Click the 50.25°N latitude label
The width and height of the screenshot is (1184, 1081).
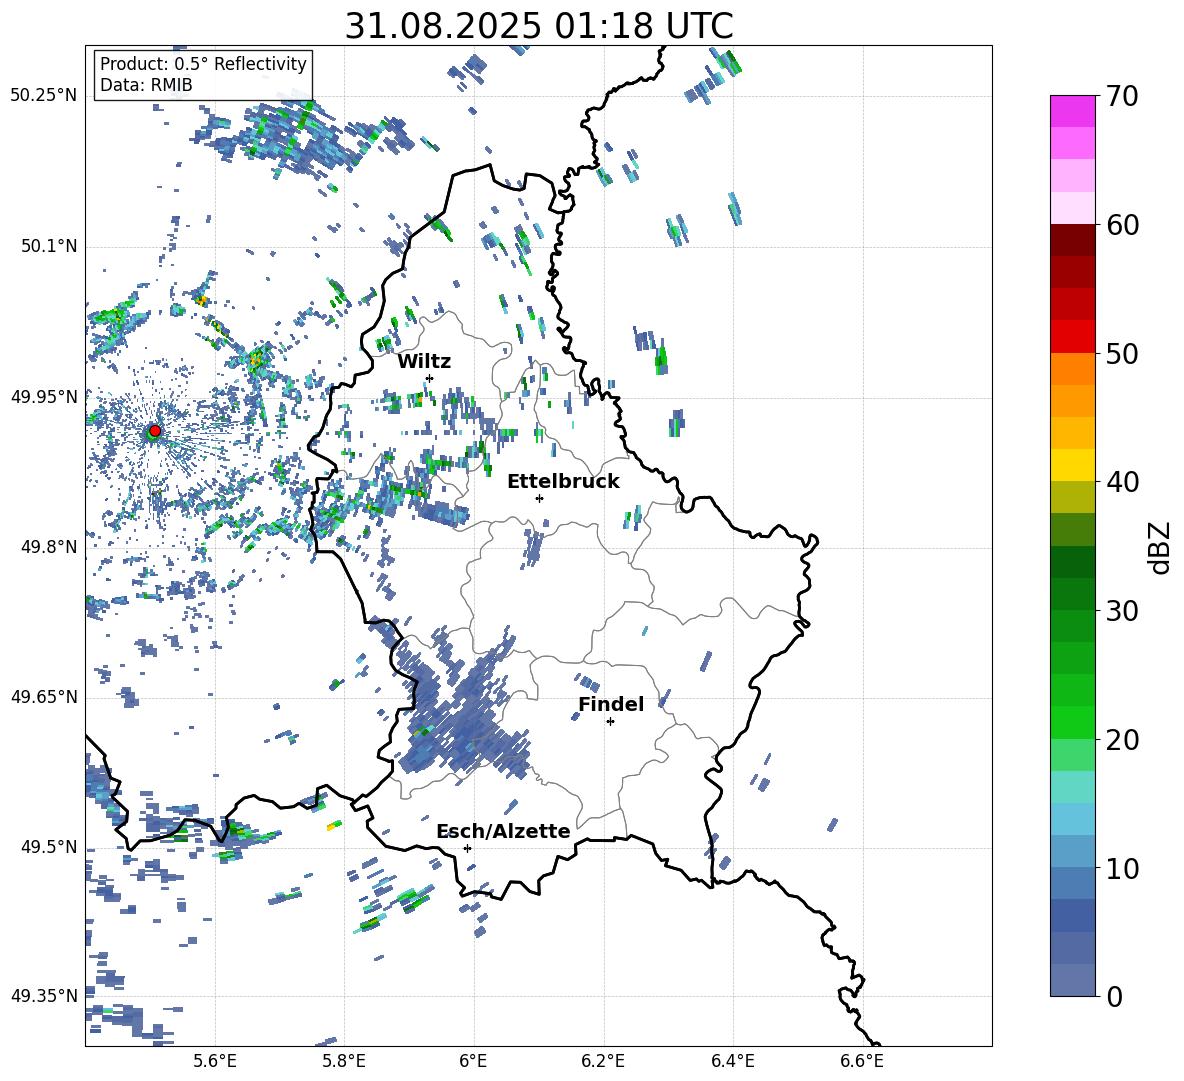coord(44,96)
